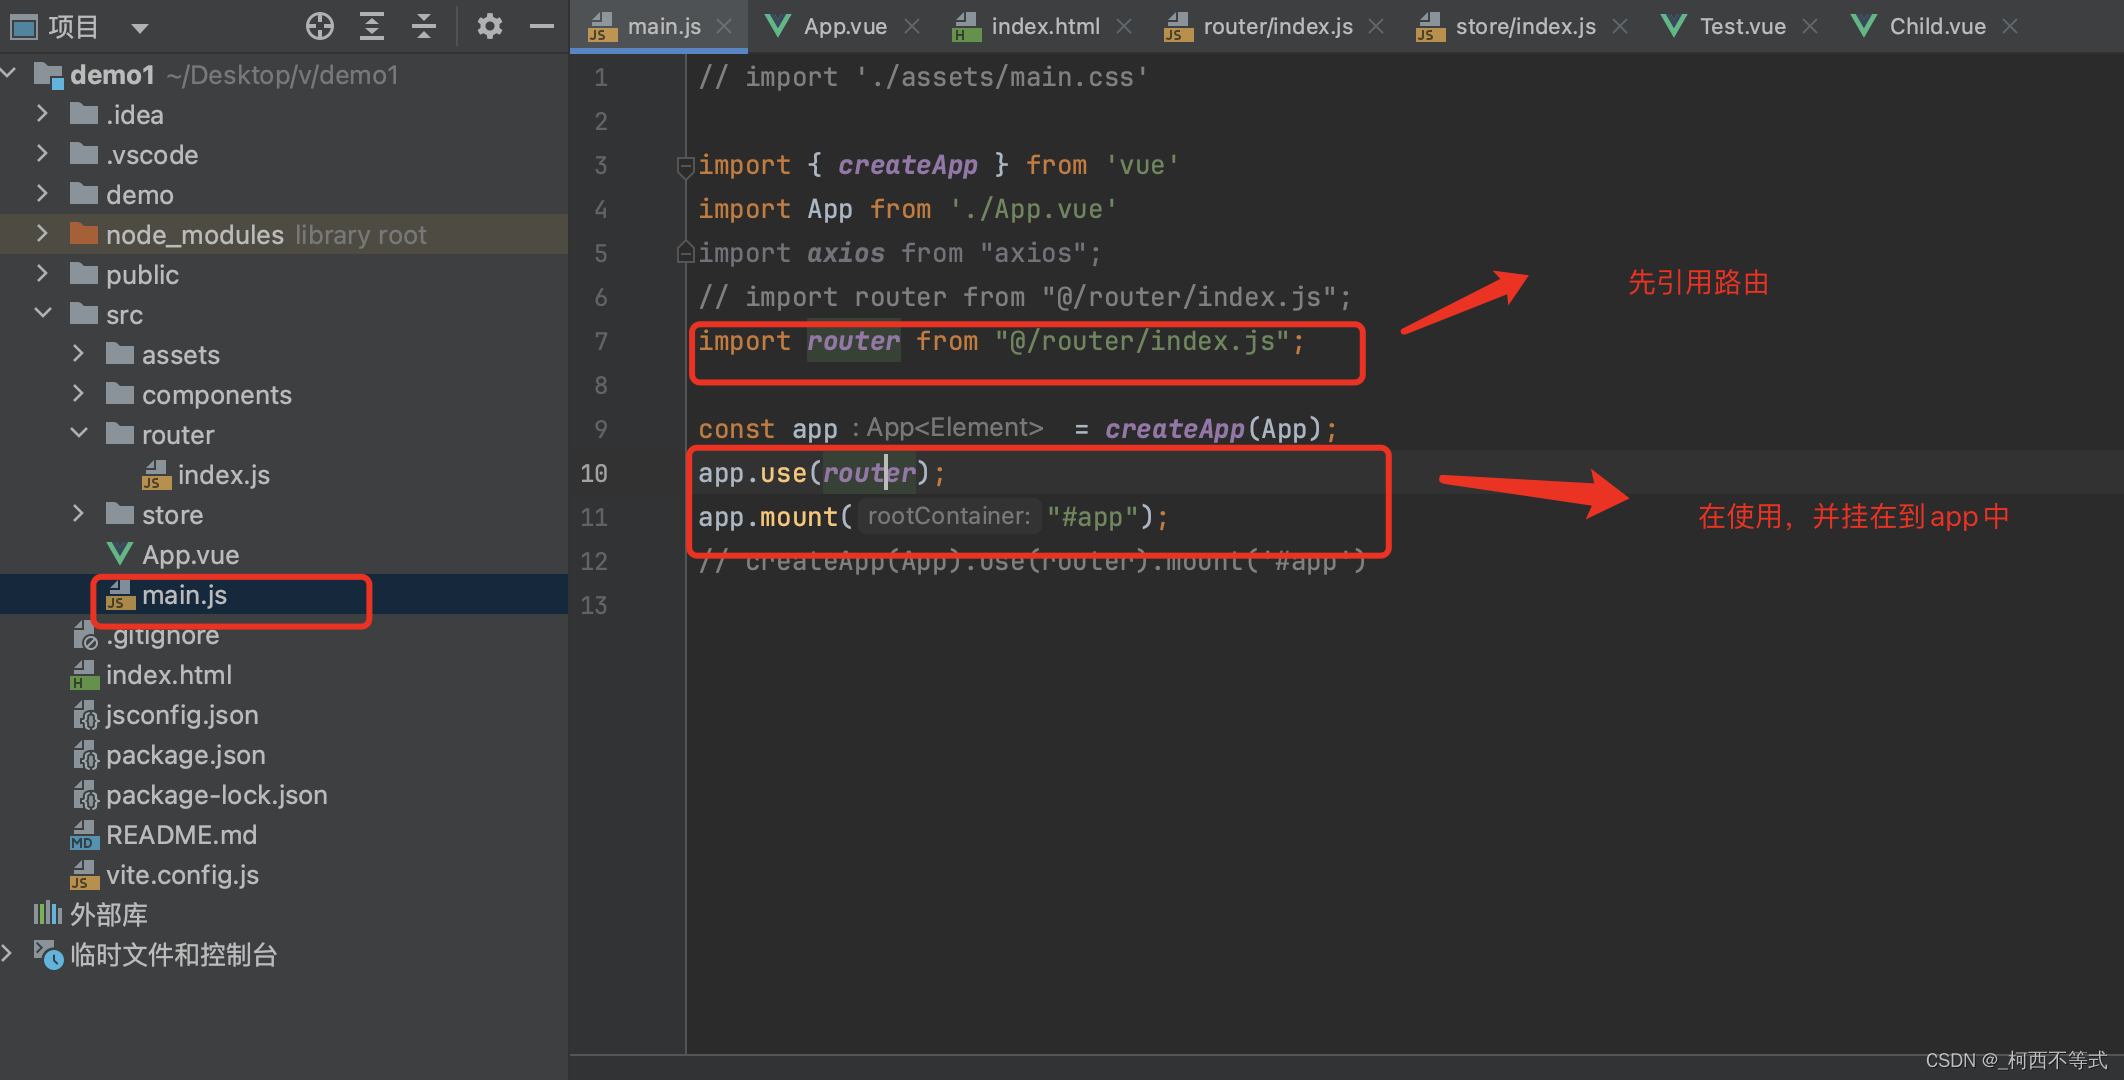Expand the components folder chevron

tap(78, 394)
